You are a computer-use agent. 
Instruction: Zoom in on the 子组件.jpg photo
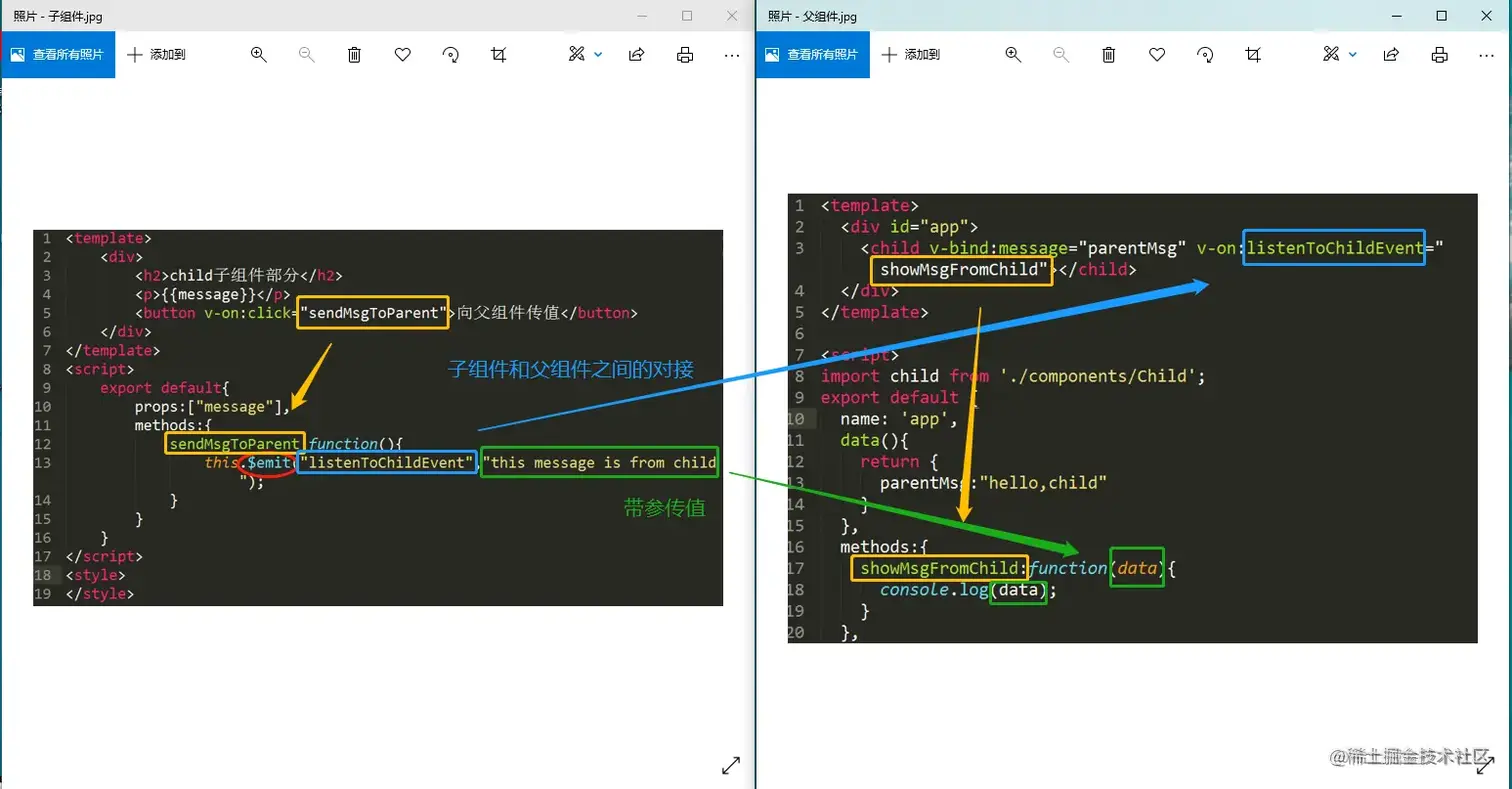pos(259,55)
